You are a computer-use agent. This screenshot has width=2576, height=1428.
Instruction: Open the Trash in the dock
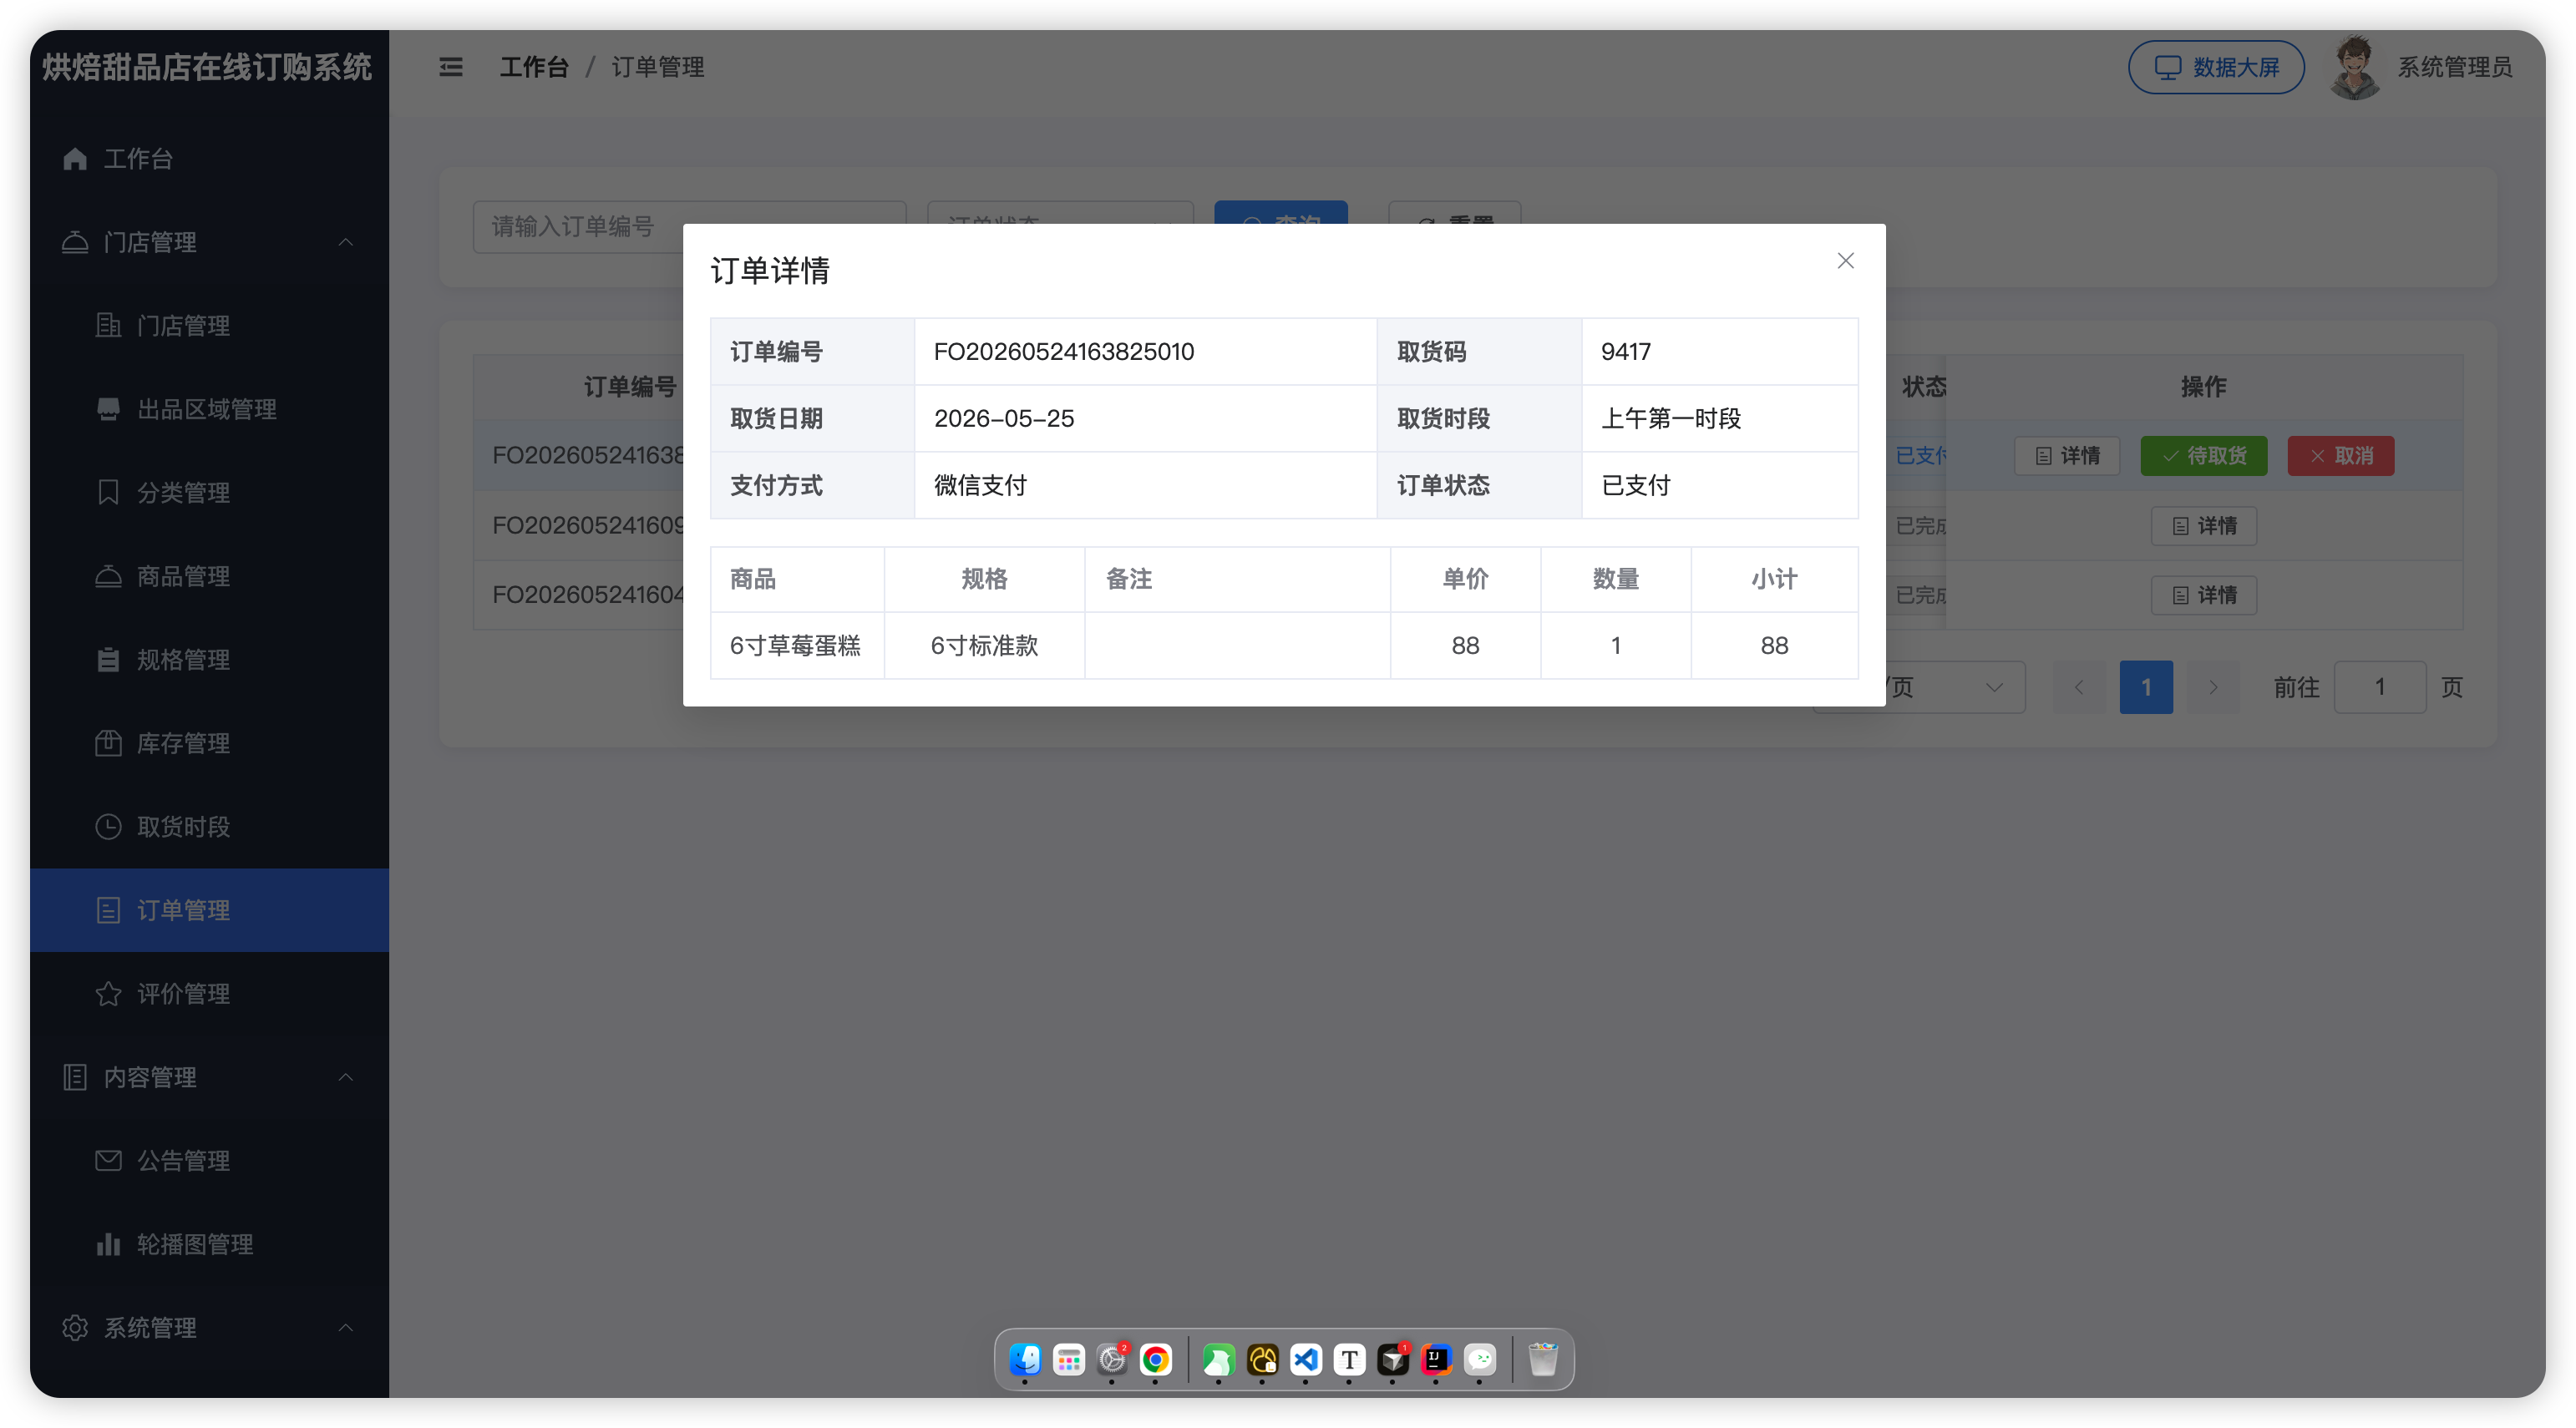pos(1543,1359)
